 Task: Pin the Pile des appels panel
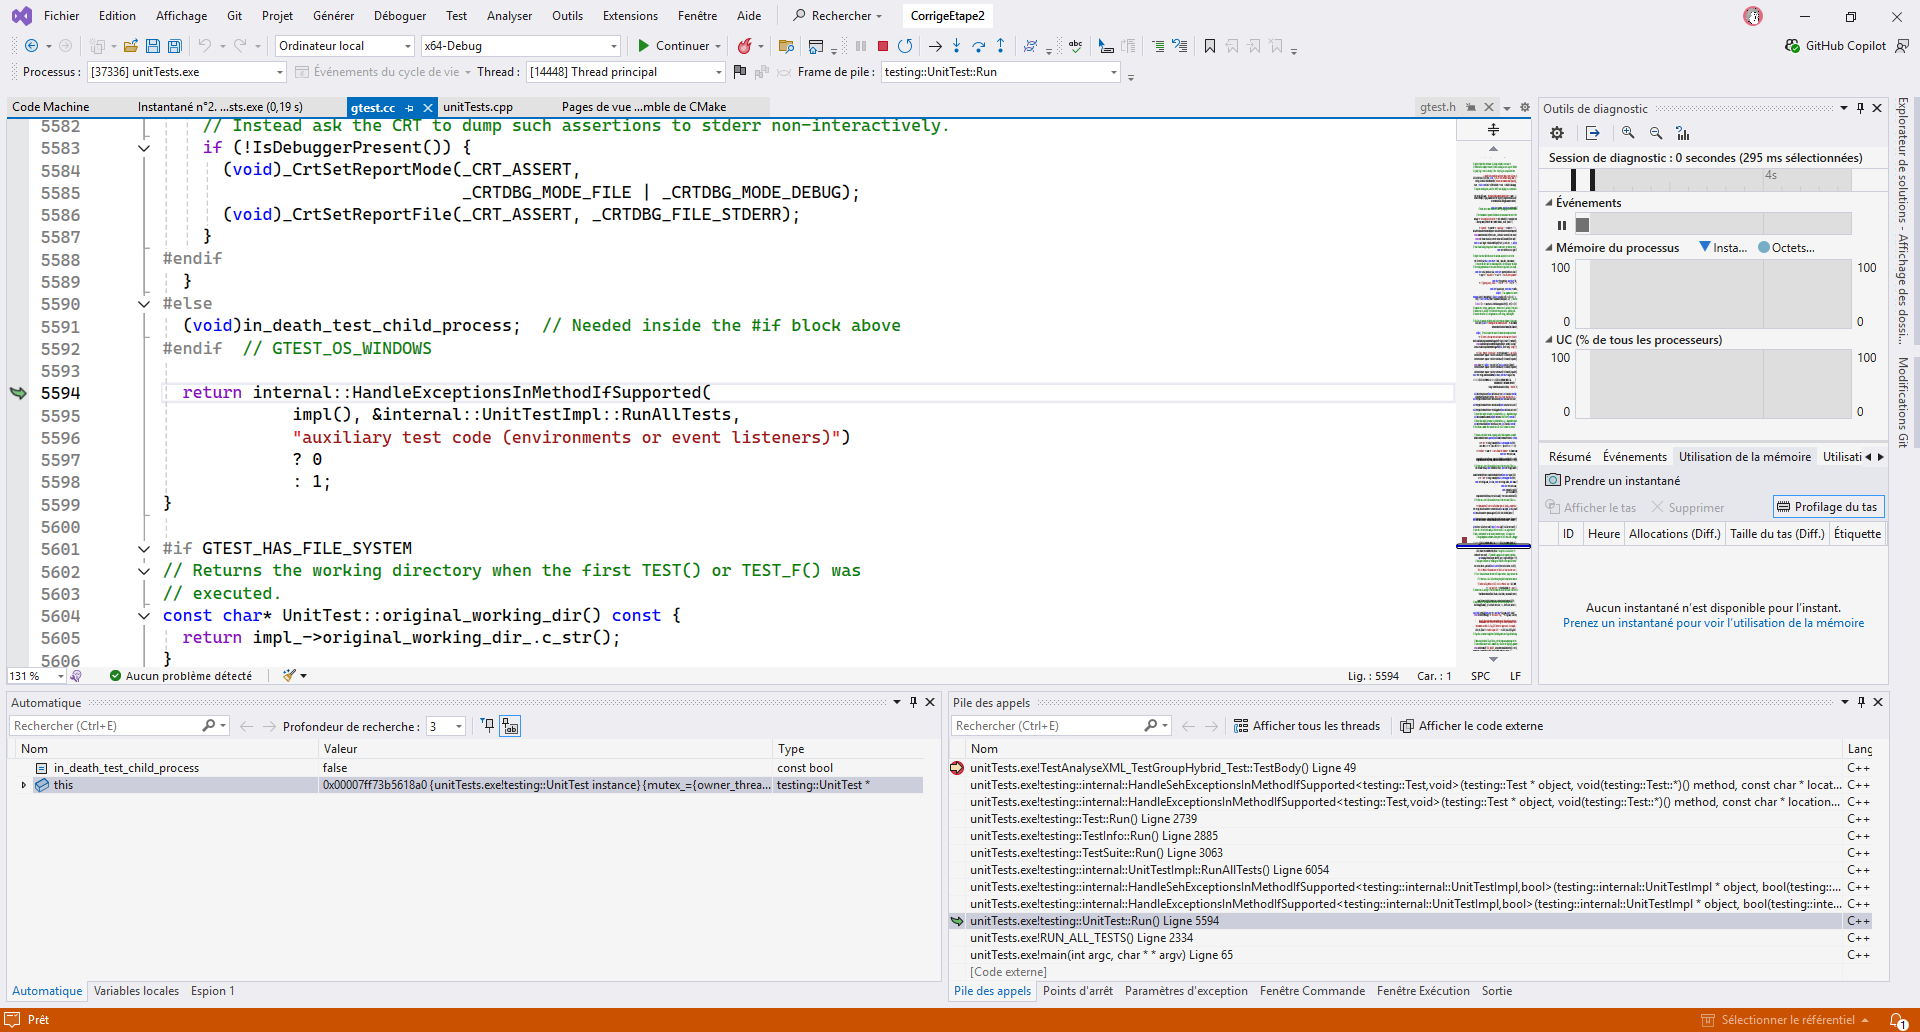pos(1861,702)
